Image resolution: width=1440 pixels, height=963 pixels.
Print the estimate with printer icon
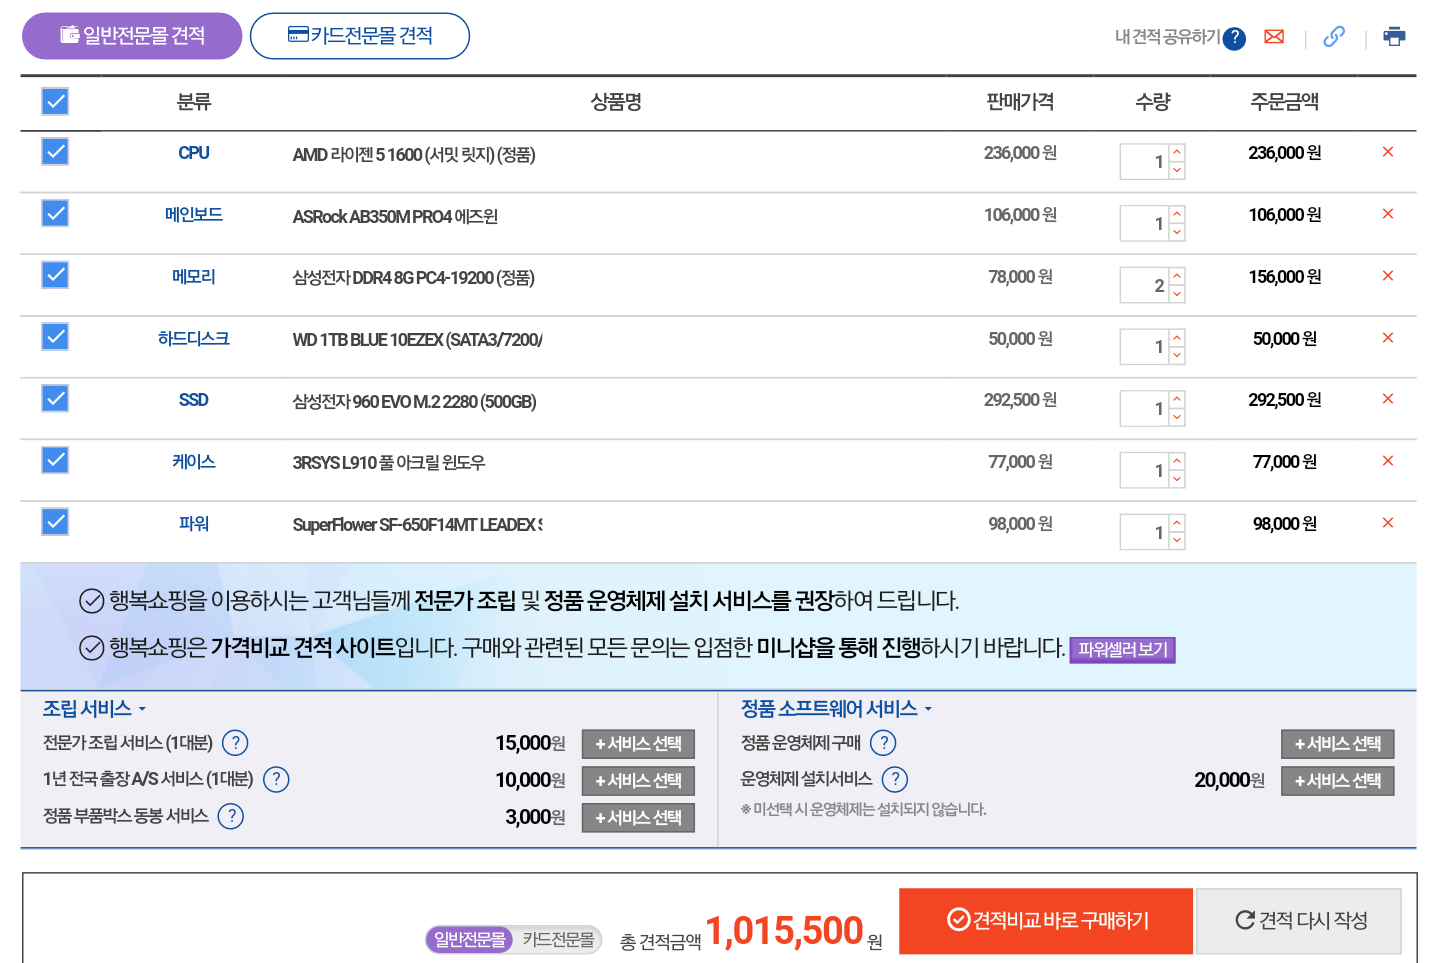tap(1394, 37)
